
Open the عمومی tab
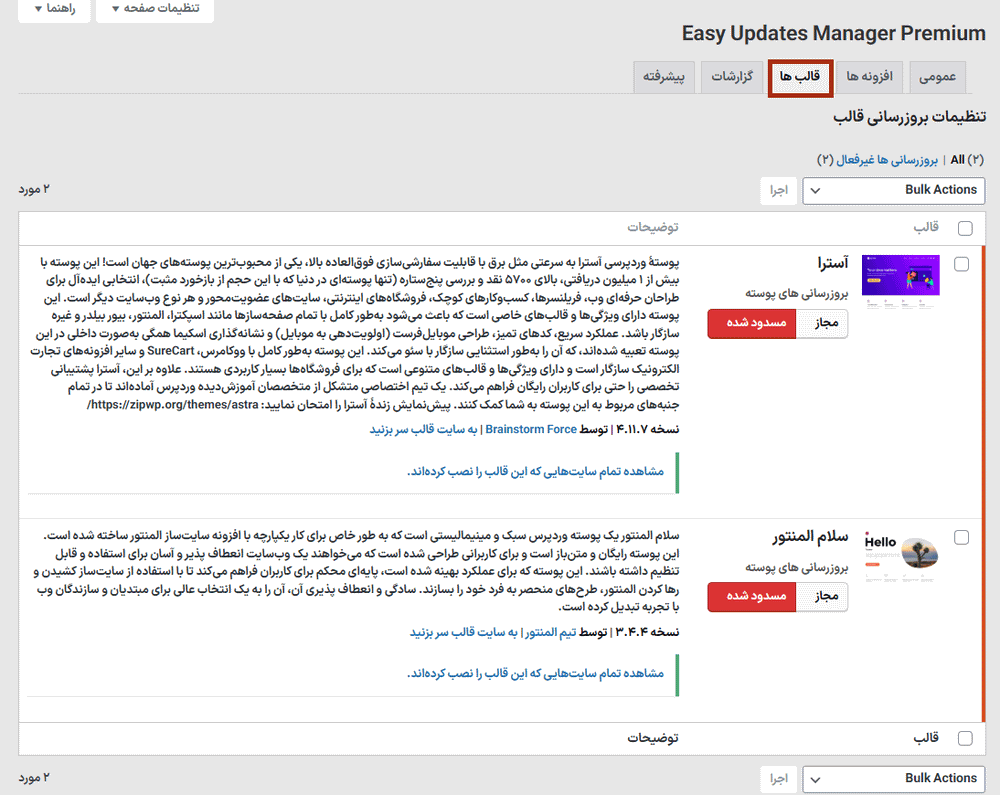pyautogui.click(x=937, y=77)
